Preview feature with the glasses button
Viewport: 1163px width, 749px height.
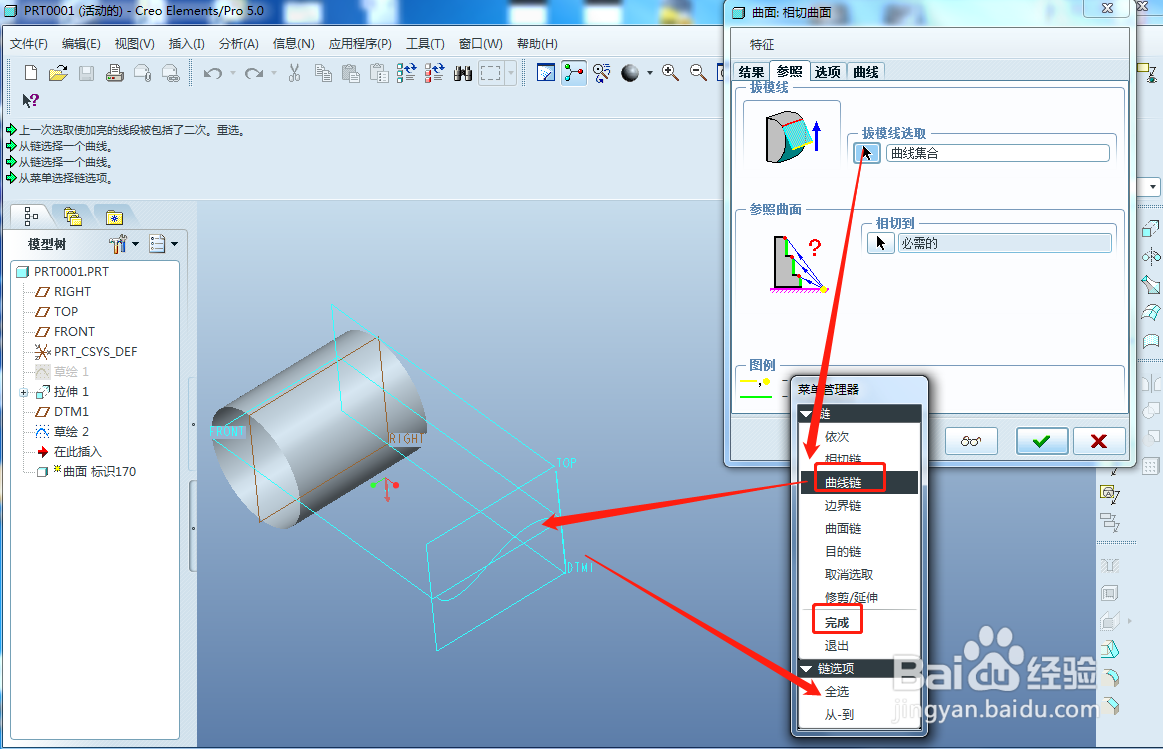click(971, 441)
